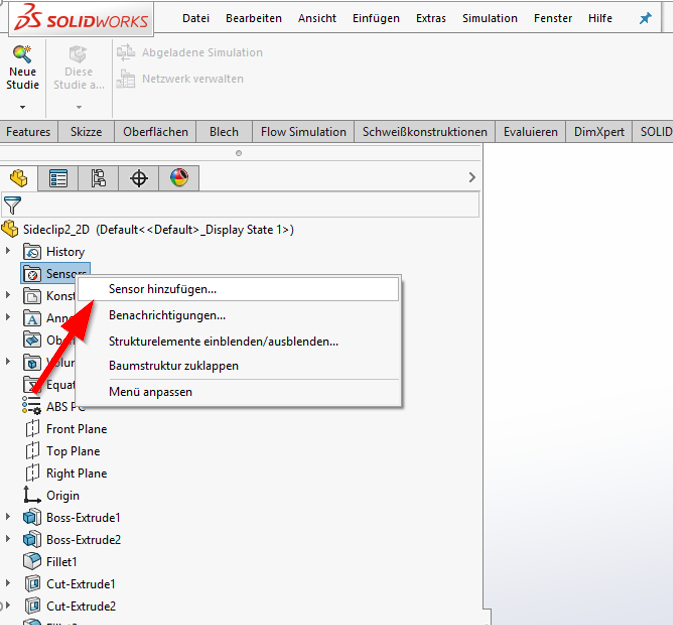
Task: Click Baumstruktur zuklappen menu entry
Action: (x=173, y=365)
